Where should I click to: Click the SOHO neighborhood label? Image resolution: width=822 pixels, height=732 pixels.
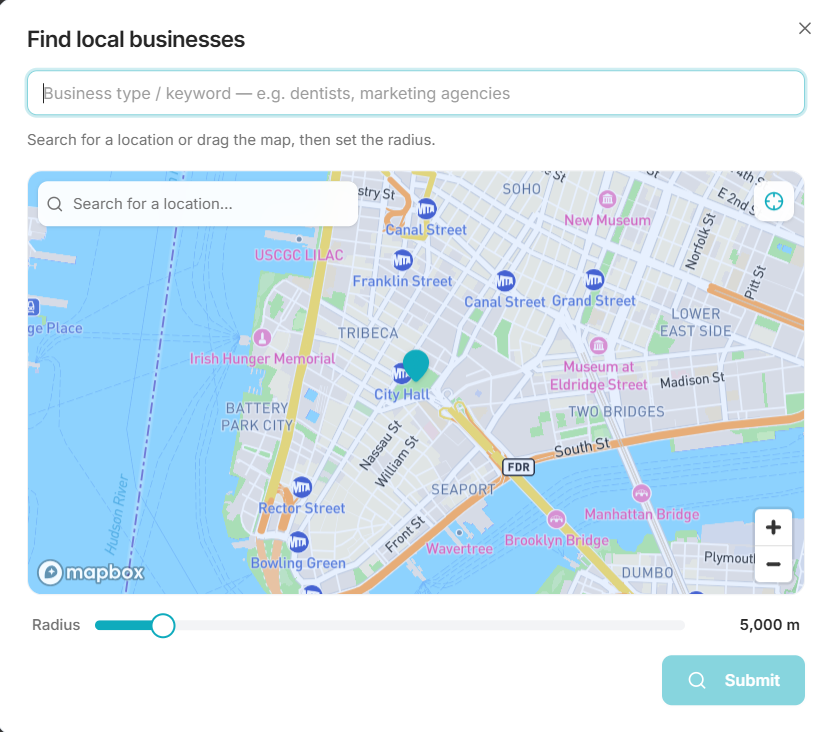522,189
